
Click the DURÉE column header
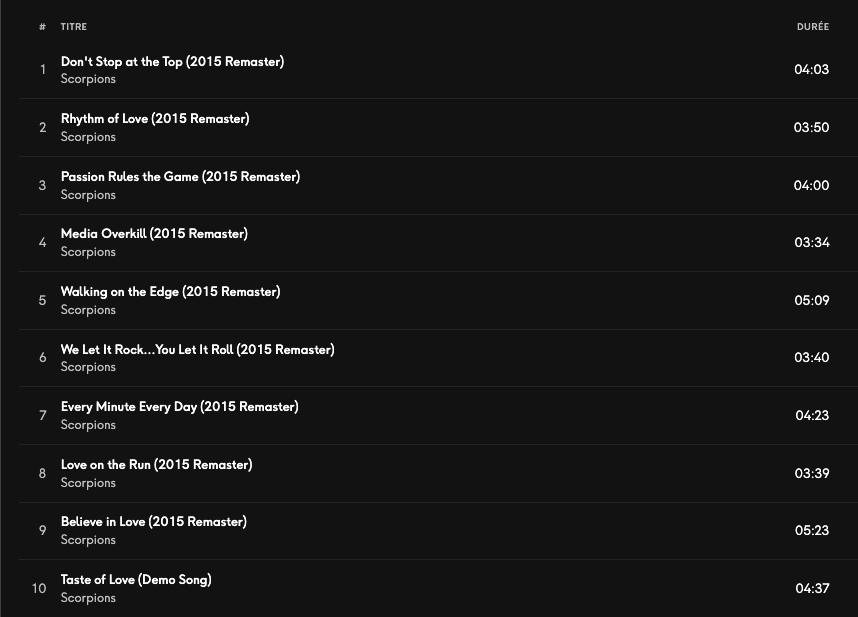[x=812, y=27]
